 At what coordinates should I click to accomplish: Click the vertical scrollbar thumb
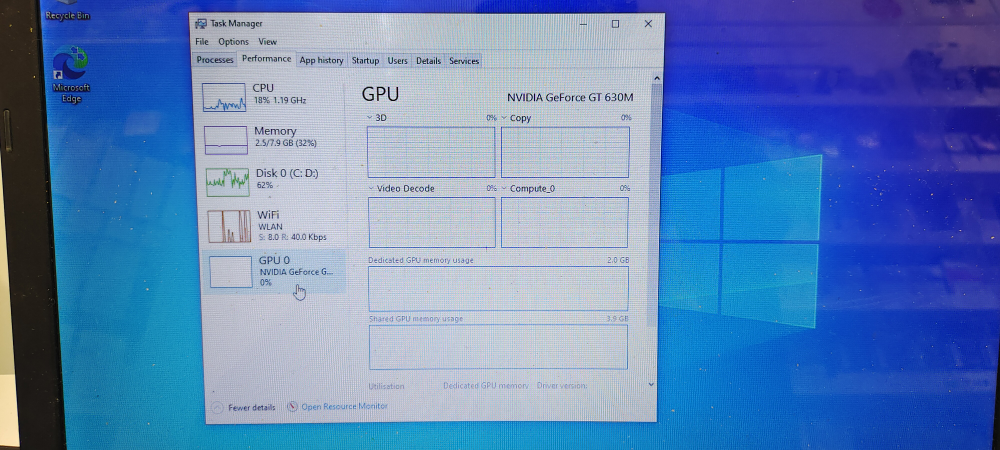click(655, 204)
